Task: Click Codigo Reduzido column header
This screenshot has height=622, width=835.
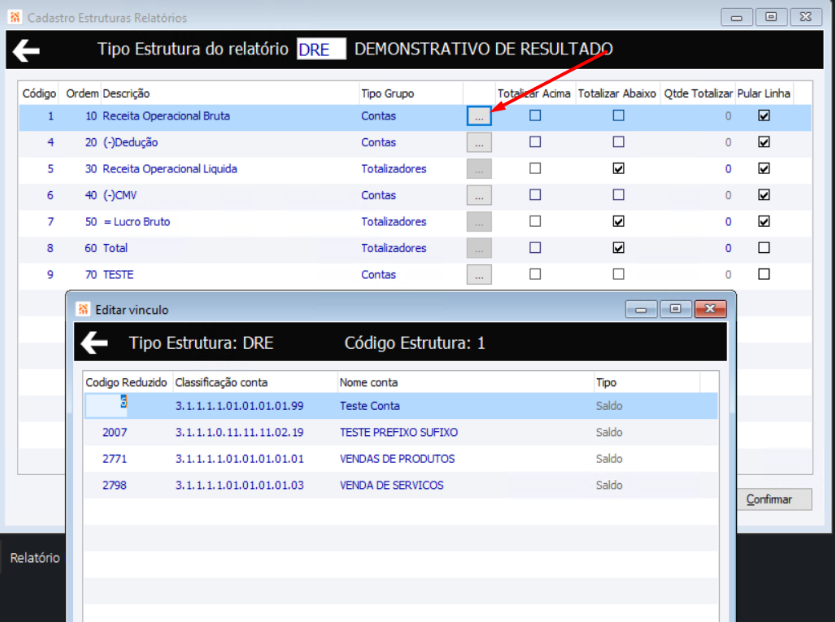Action: click(126, 382)
